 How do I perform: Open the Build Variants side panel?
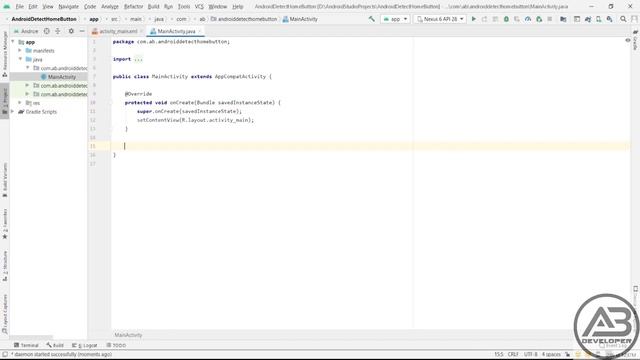5,180
